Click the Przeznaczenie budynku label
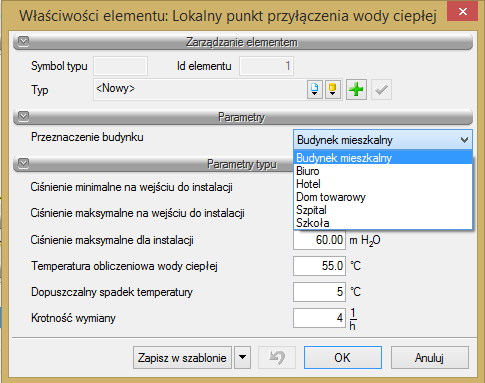The height and width of the screenshot is (383, 485). tap(87, 137)
